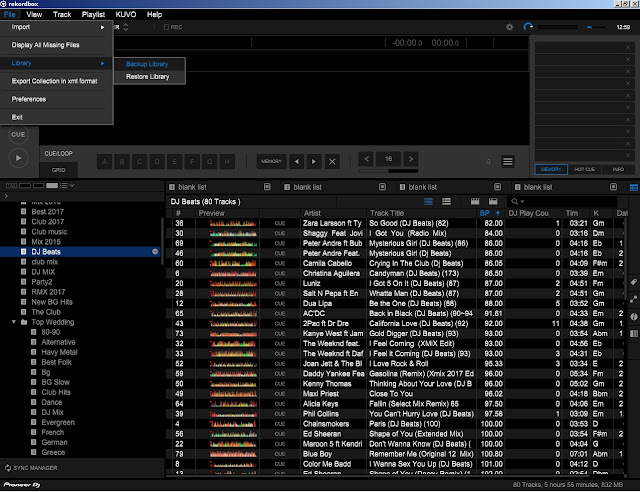Select Export Collection in xml format
The image size is (640, 492).
[57, 81]
